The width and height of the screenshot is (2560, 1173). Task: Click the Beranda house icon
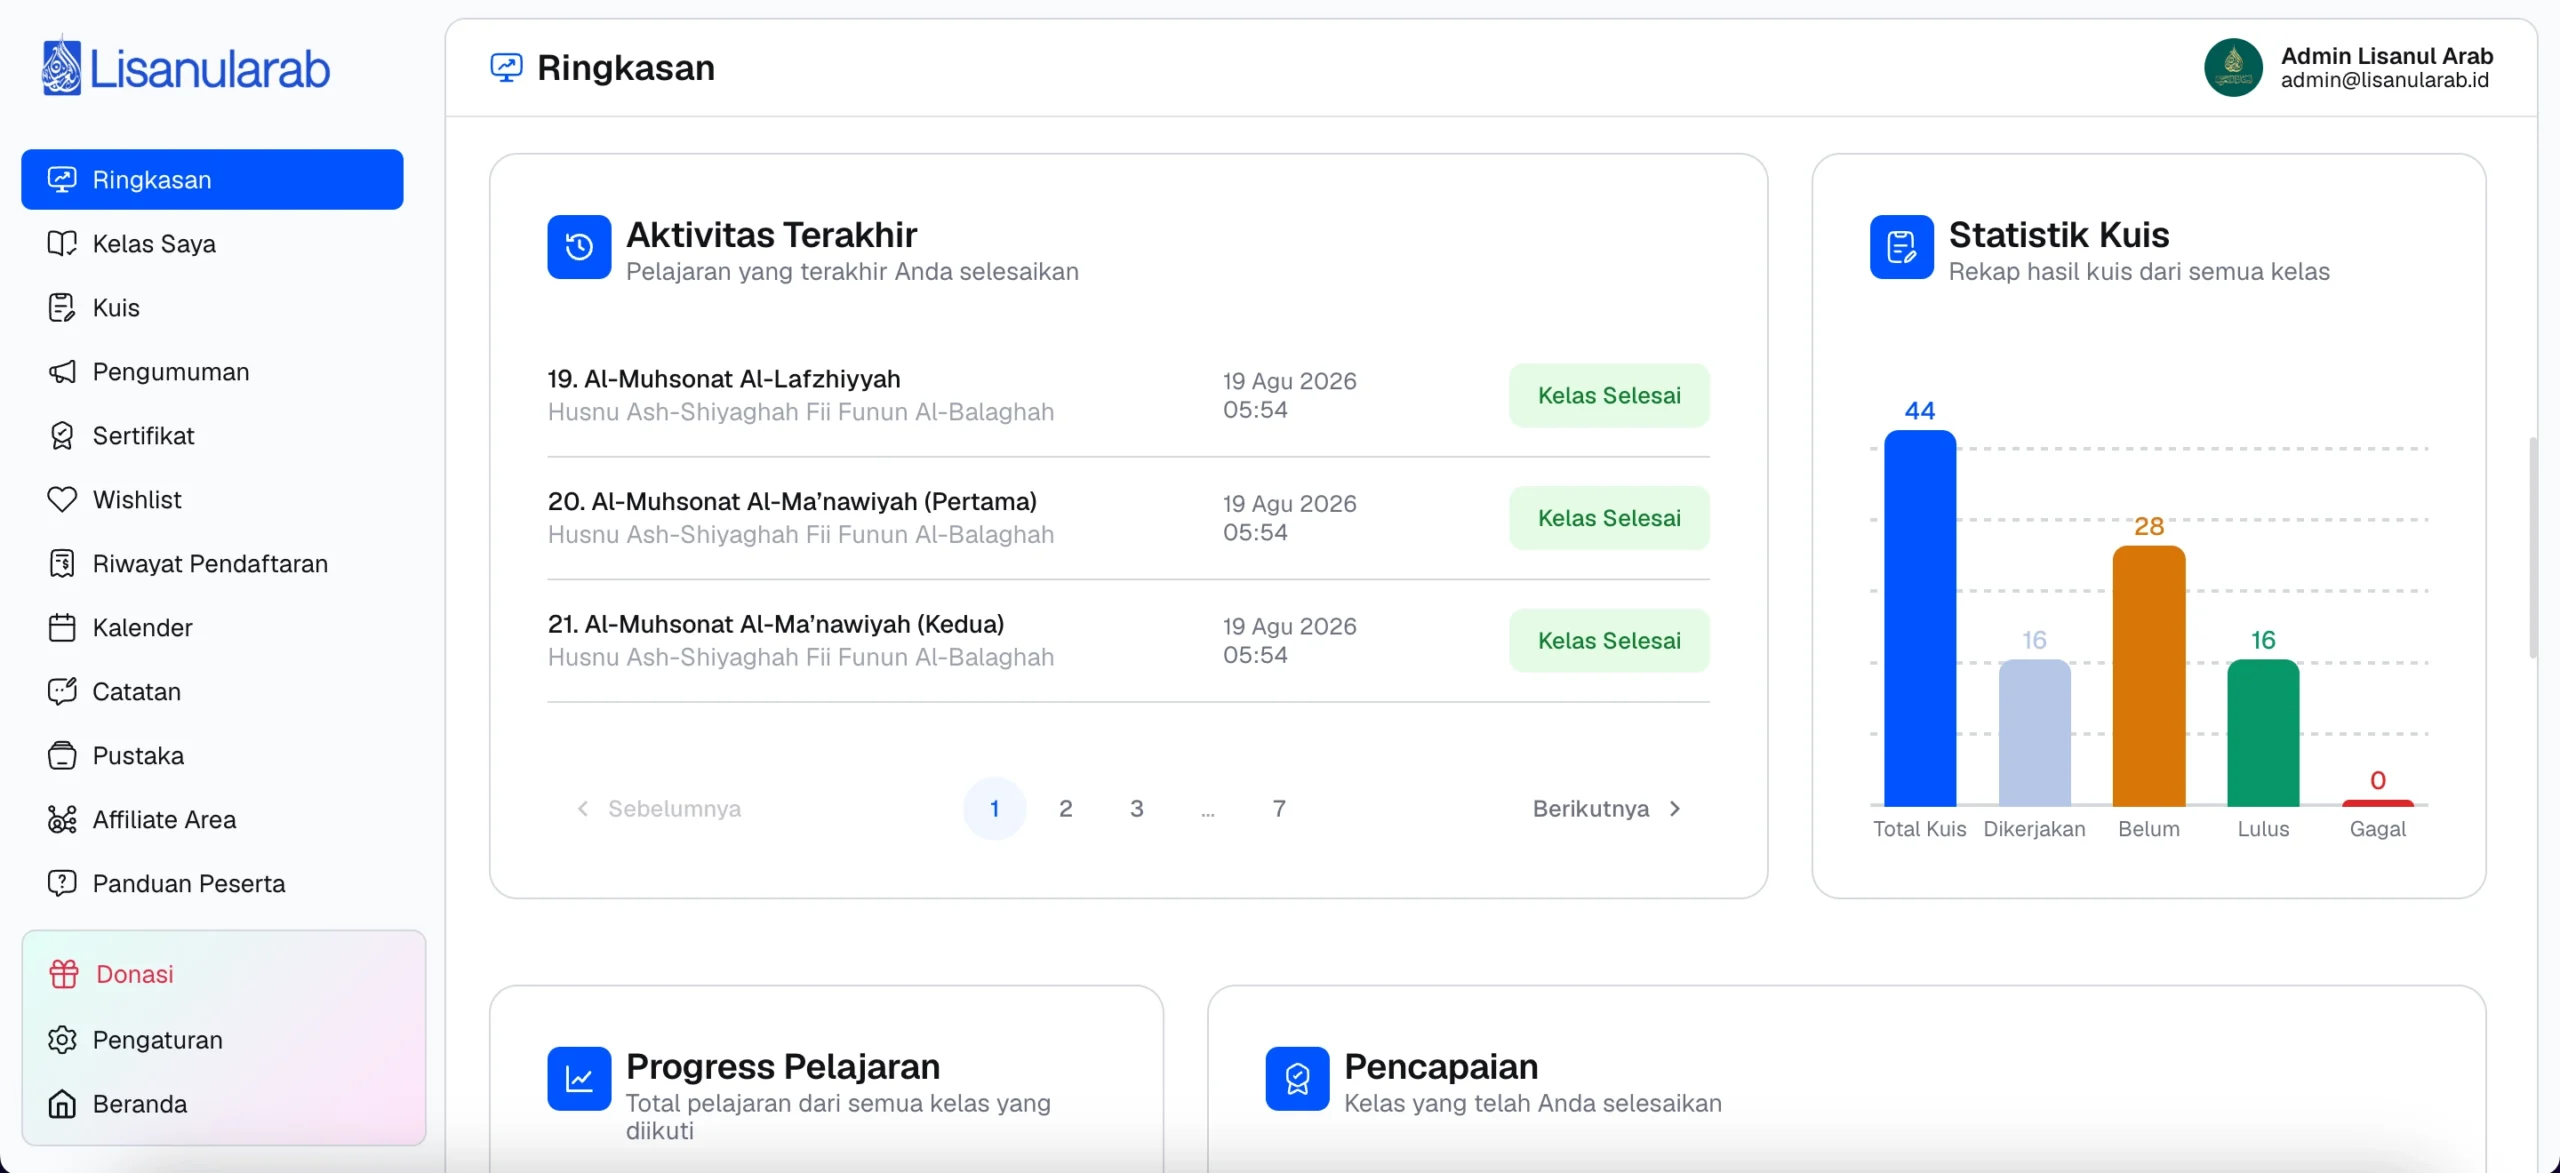(62, 1103)
